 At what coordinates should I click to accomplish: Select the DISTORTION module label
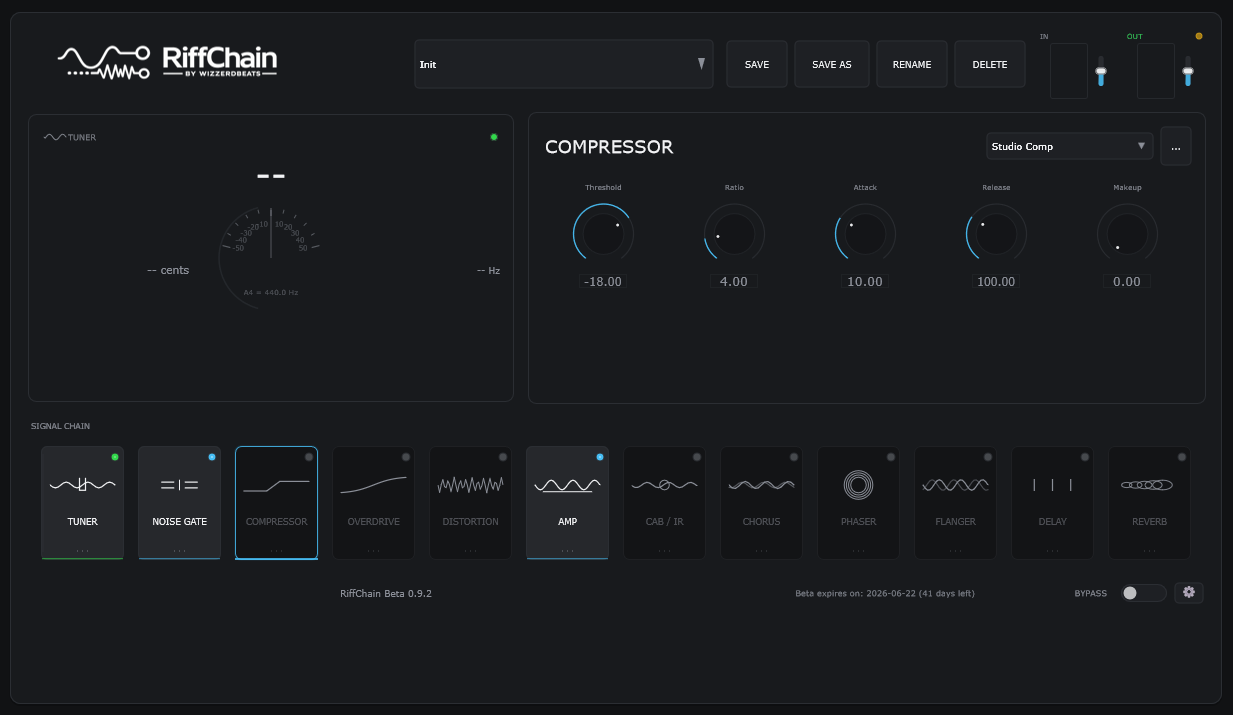click(x=470, y=522)
